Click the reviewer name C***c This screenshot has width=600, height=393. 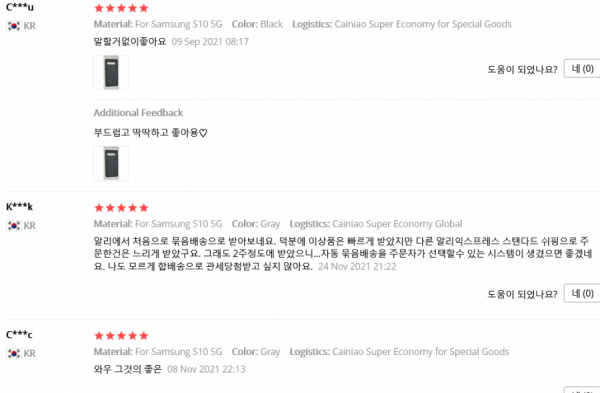pyautogui.click(x=19, y=335)
